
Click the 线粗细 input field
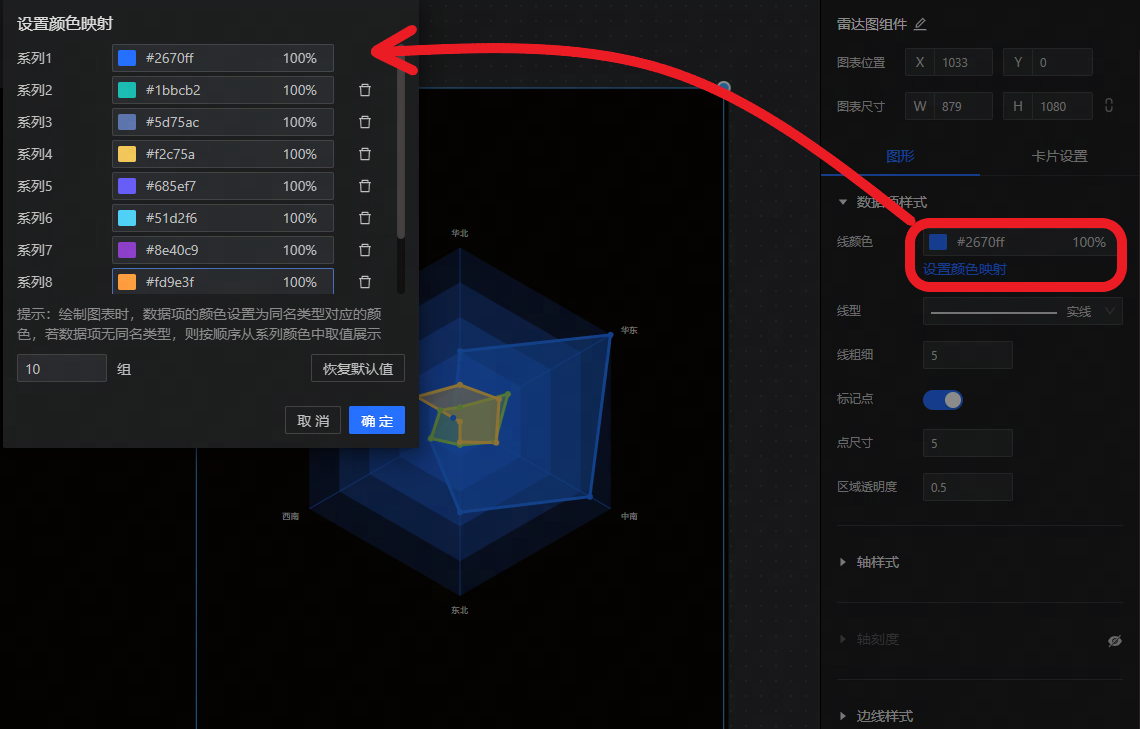(x=967, y=355)
